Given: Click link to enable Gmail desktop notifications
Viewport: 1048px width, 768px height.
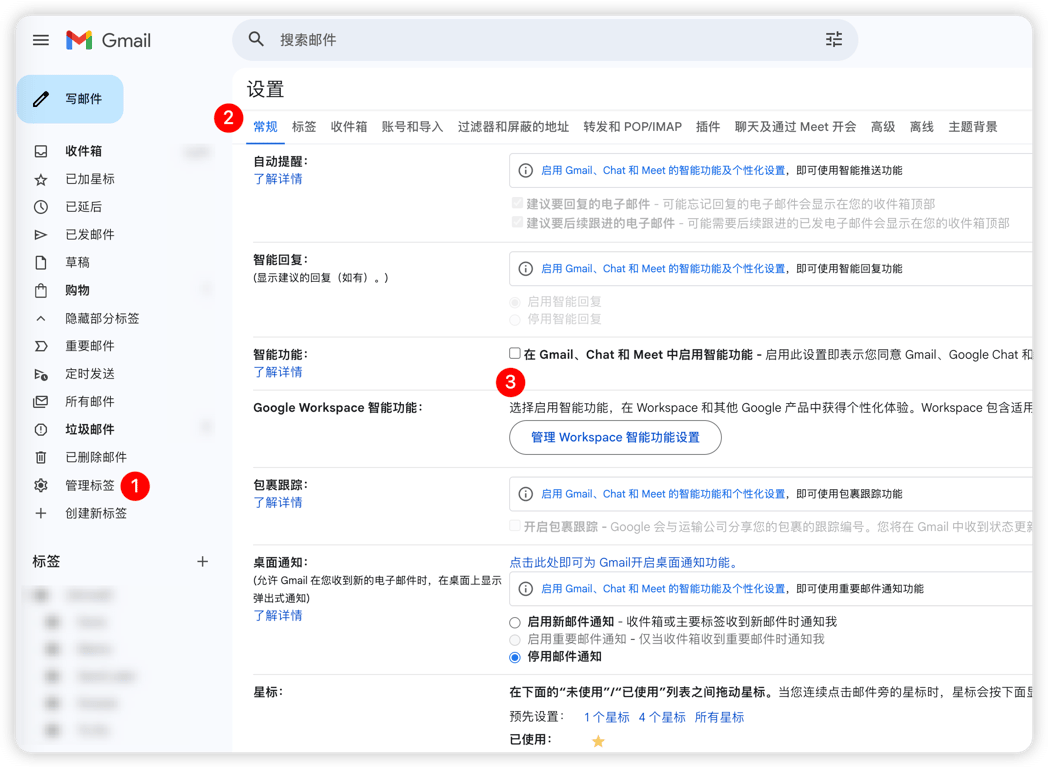Looking at the screenshot, I should point(626,563).
